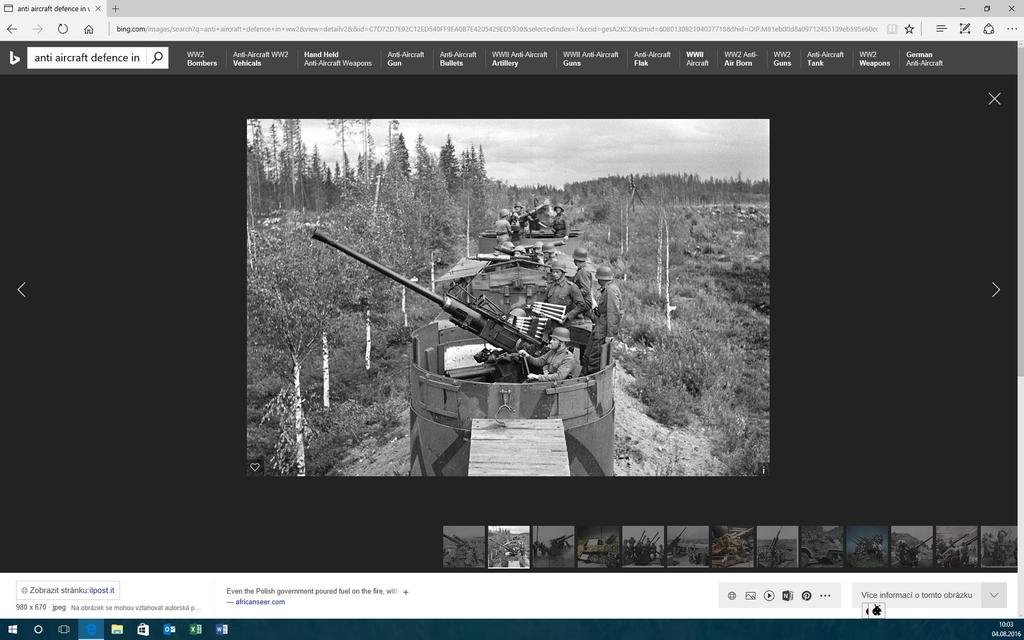
Task: Open the Hub icon with three lines
Action: tap(941, 29)
